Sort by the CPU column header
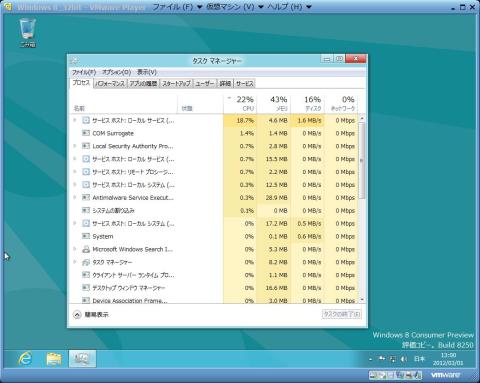The height and width of the screenshot is (383, 480). coord(240,103)
